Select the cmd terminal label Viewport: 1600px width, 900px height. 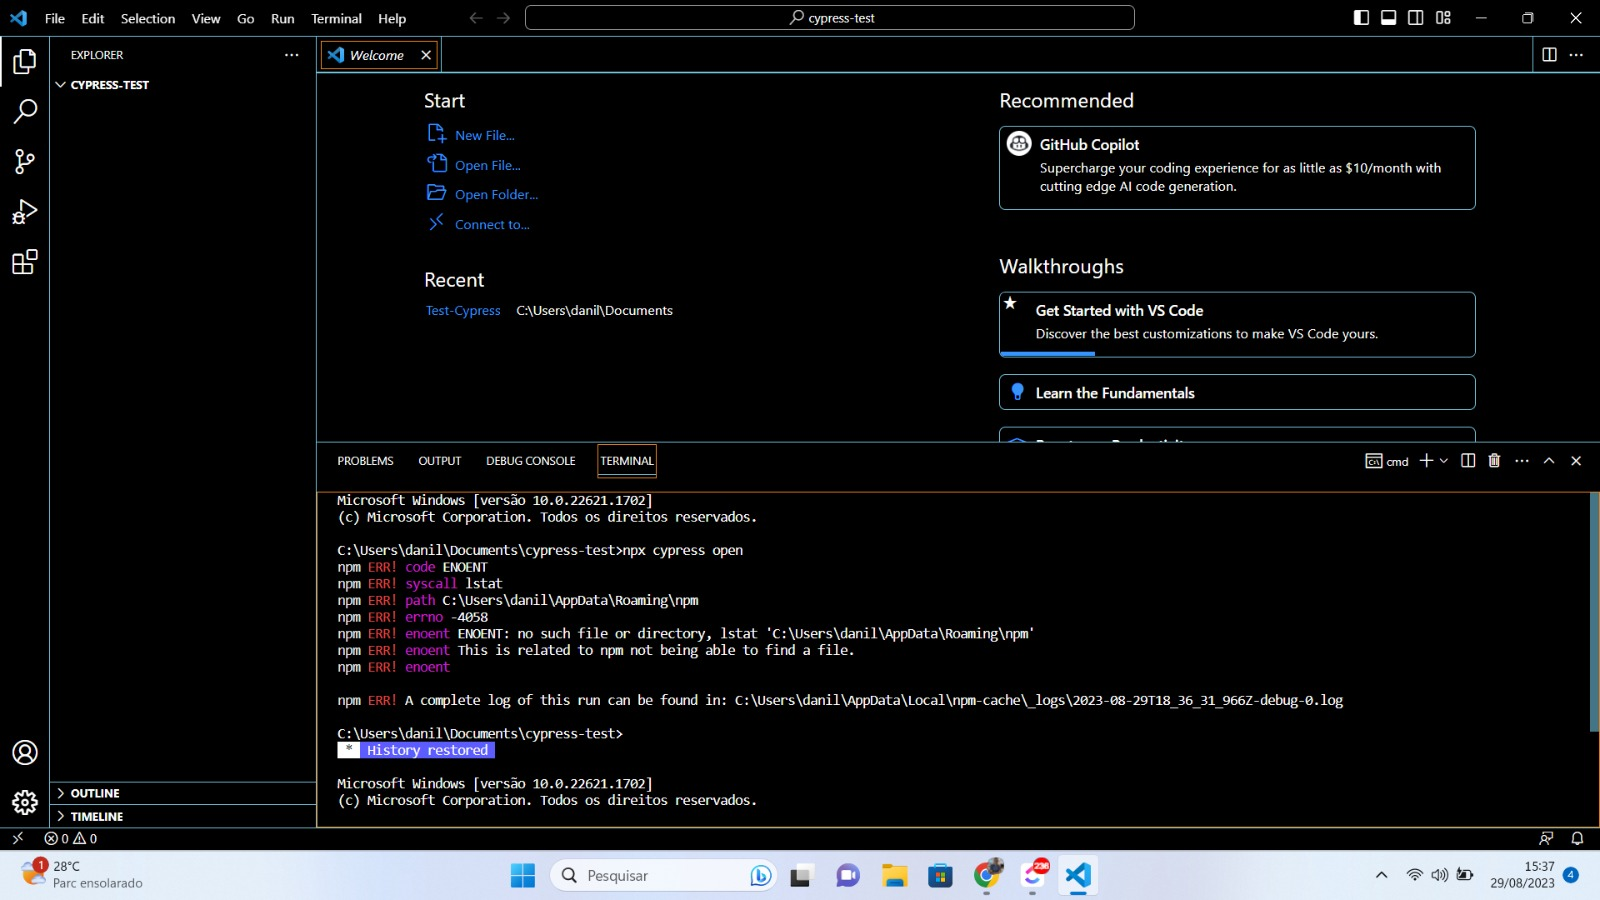click(1387, 461)
